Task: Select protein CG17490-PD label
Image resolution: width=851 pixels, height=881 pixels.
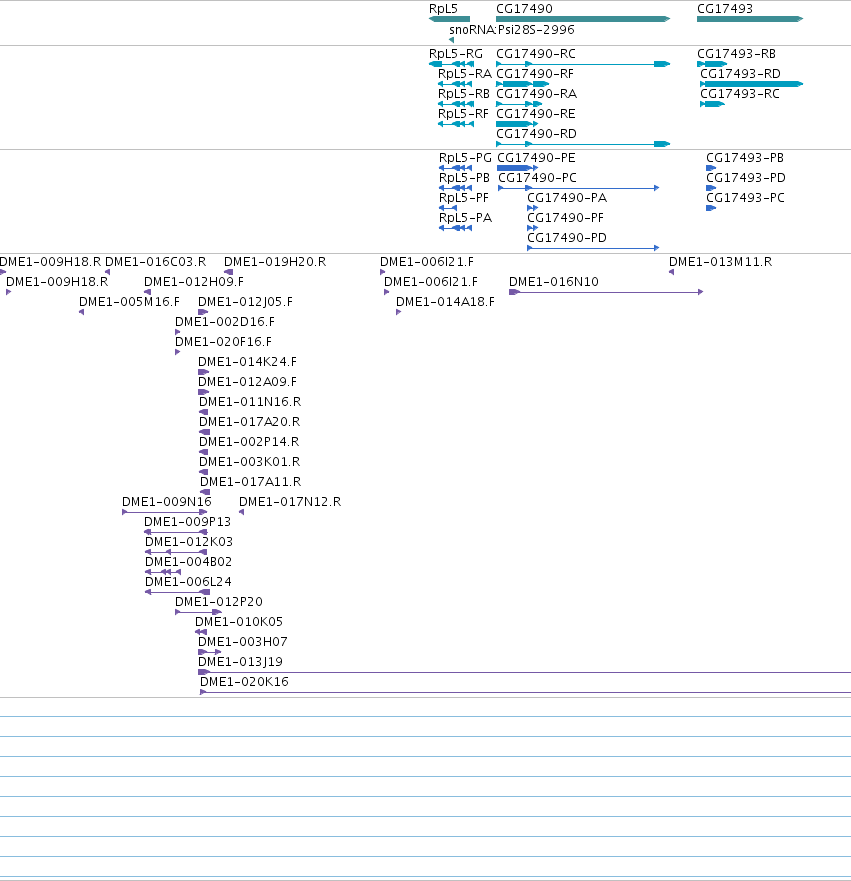Action: click(567, 238)
